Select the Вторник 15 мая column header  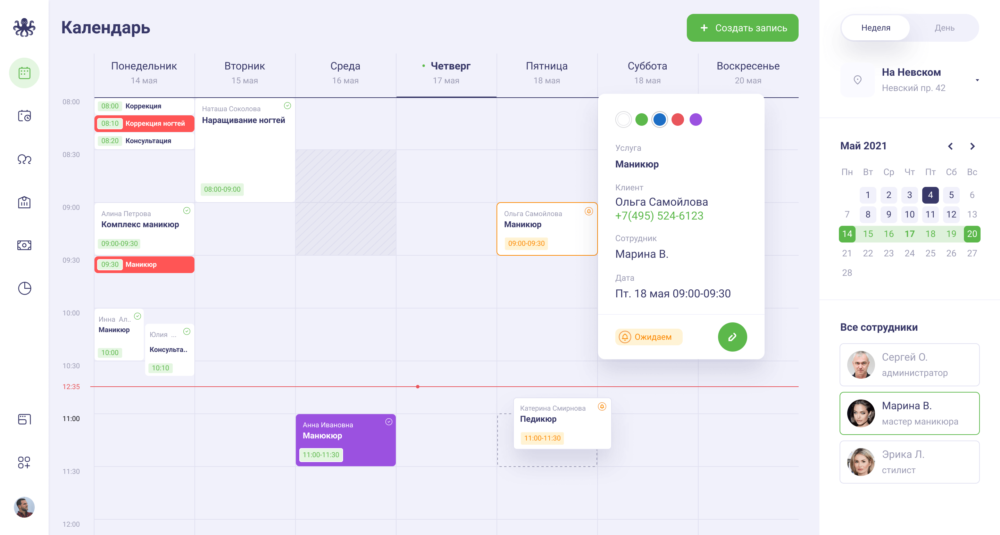(x=244, y=73)
